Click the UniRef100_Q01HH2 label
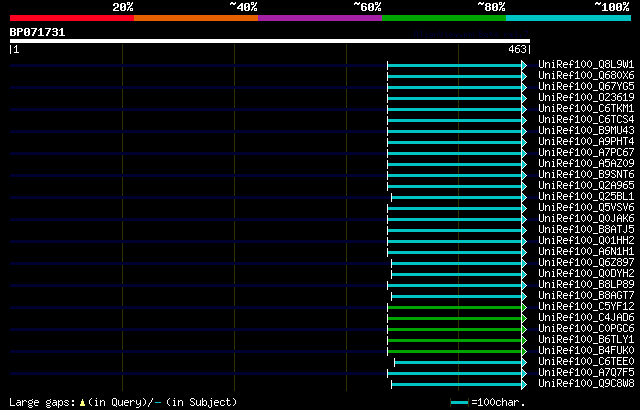The width and height of the screenshot is (640, 410). (586, 241)
